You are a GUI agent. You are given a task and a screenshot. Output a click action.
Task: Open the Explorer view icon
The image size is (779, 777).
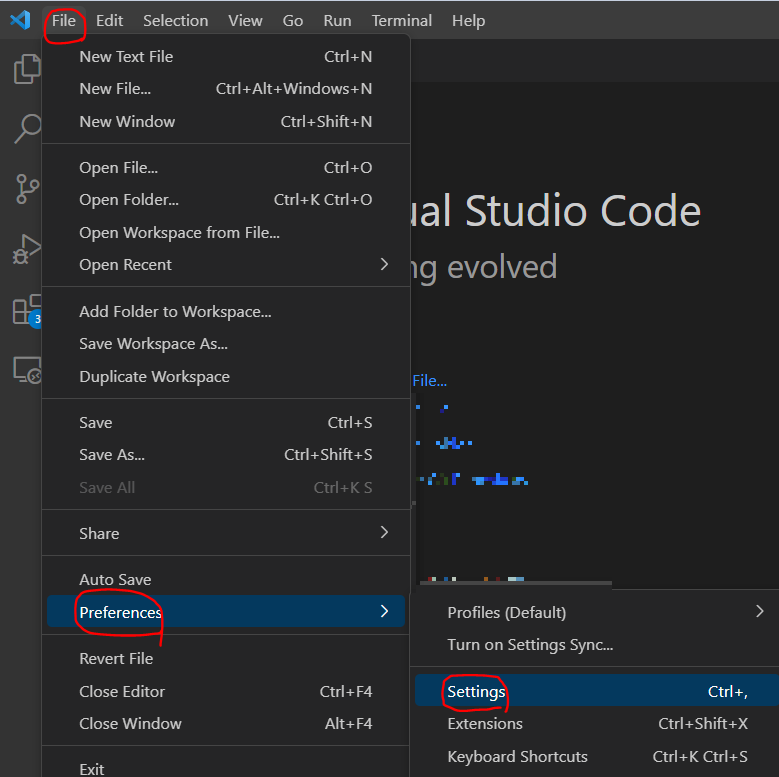click(27, 69)
